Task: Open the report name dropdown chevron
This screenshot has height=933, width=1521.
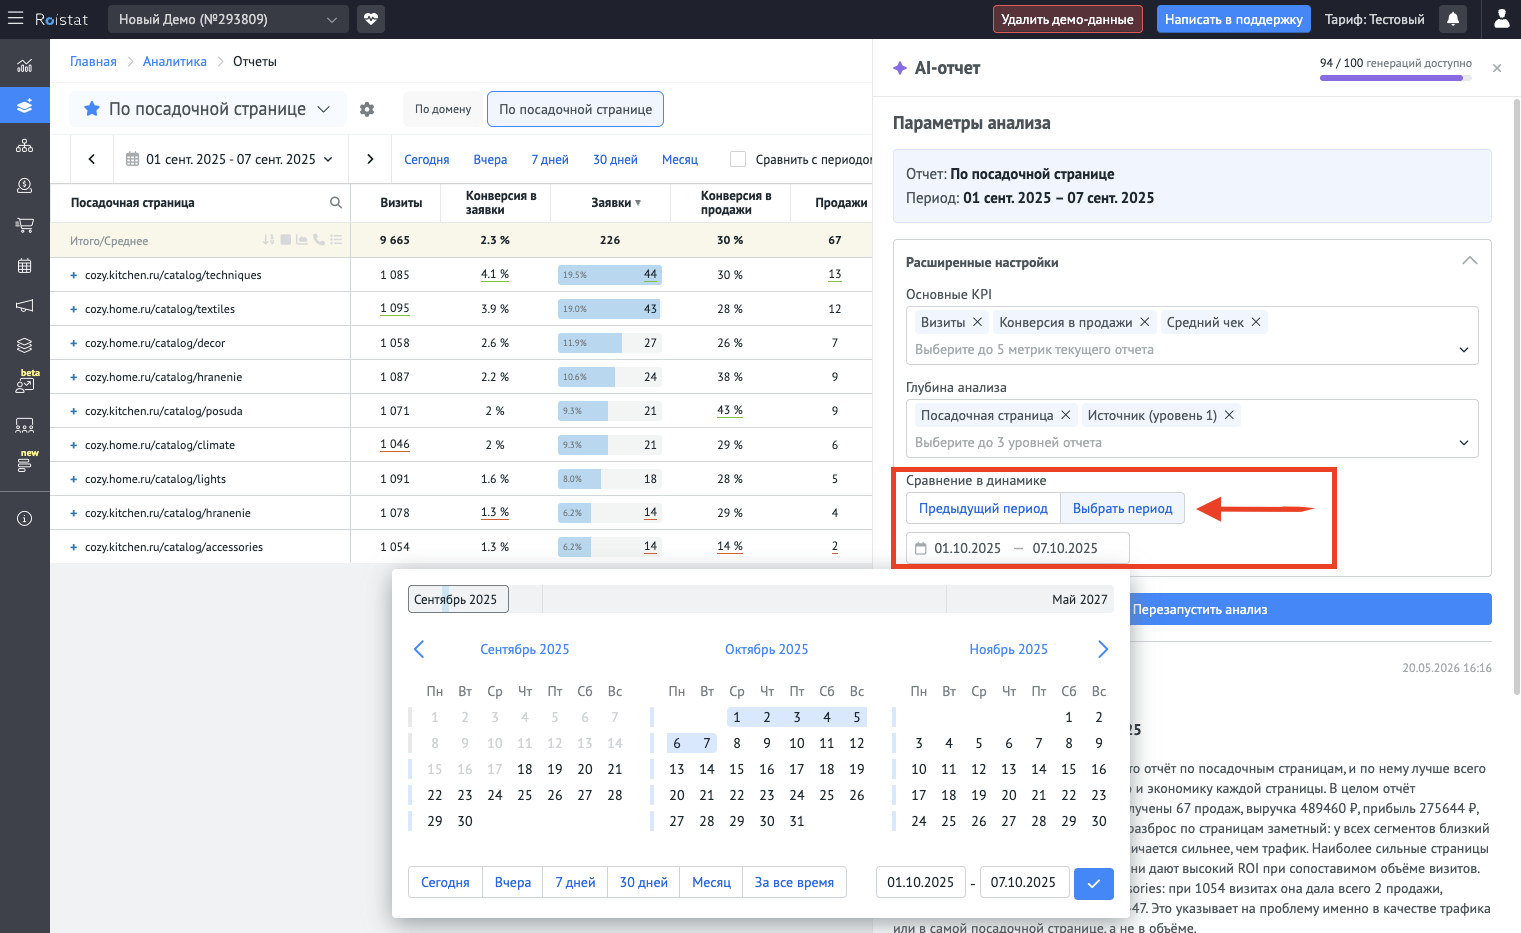Action: tap(324, 109)
